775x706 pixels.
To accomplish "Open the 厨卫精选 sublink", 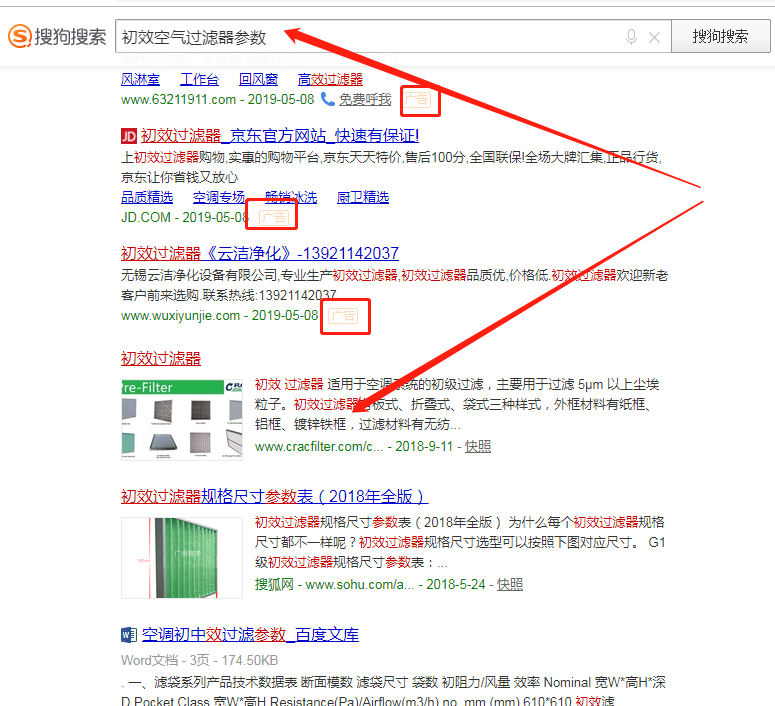I will click(x=363, y=197).
